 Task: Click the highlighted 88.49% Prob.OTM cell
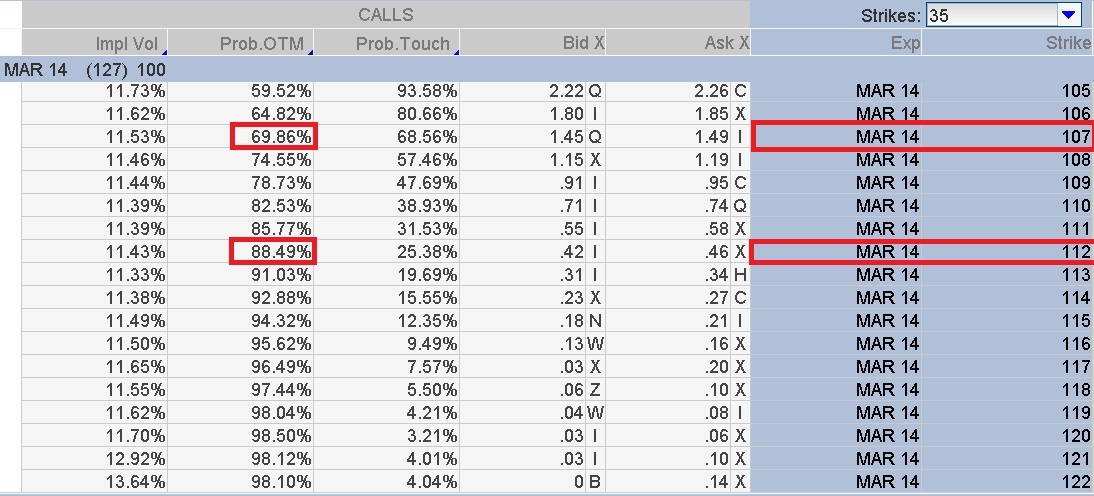(x=274, y=251)
